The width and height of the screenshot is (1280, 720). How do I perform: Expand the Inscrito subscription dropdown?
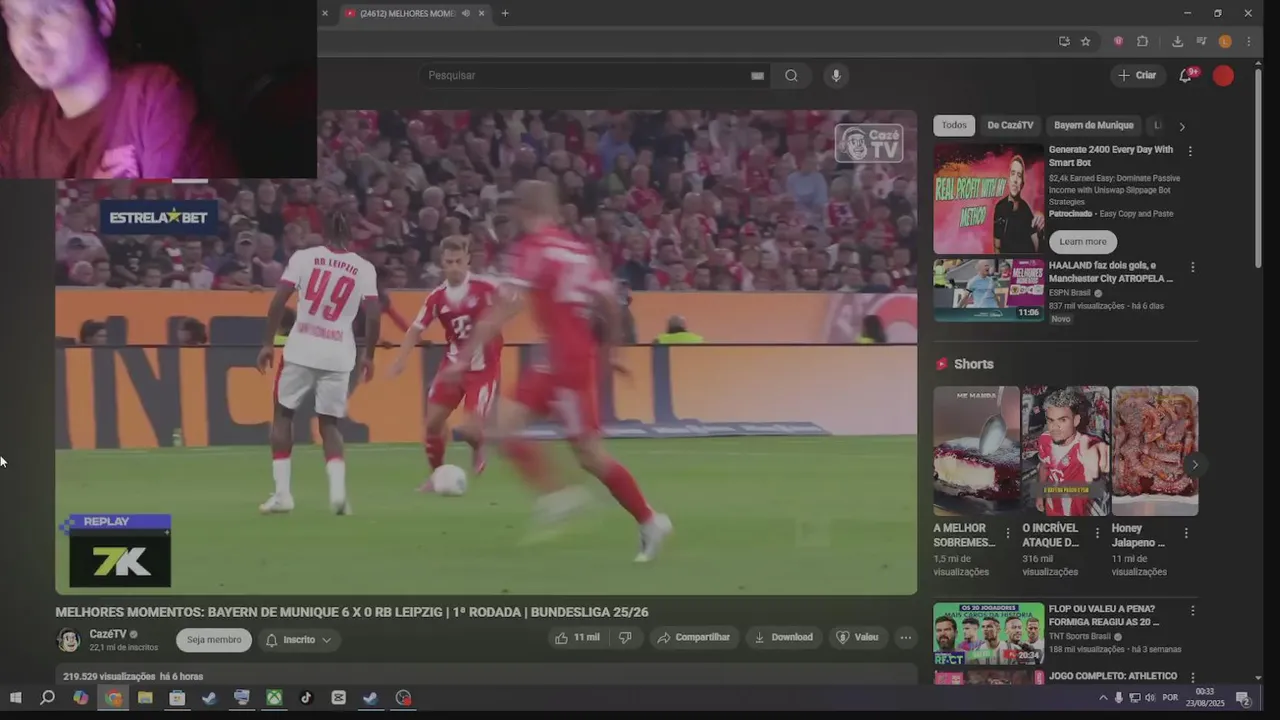coord(298,640)
